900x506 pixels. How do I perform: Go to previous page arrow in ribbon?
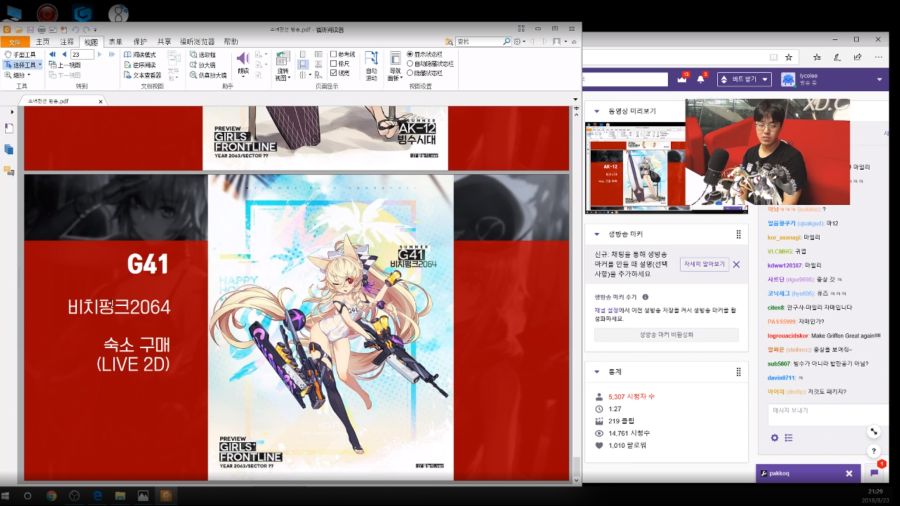pos(64,55)
